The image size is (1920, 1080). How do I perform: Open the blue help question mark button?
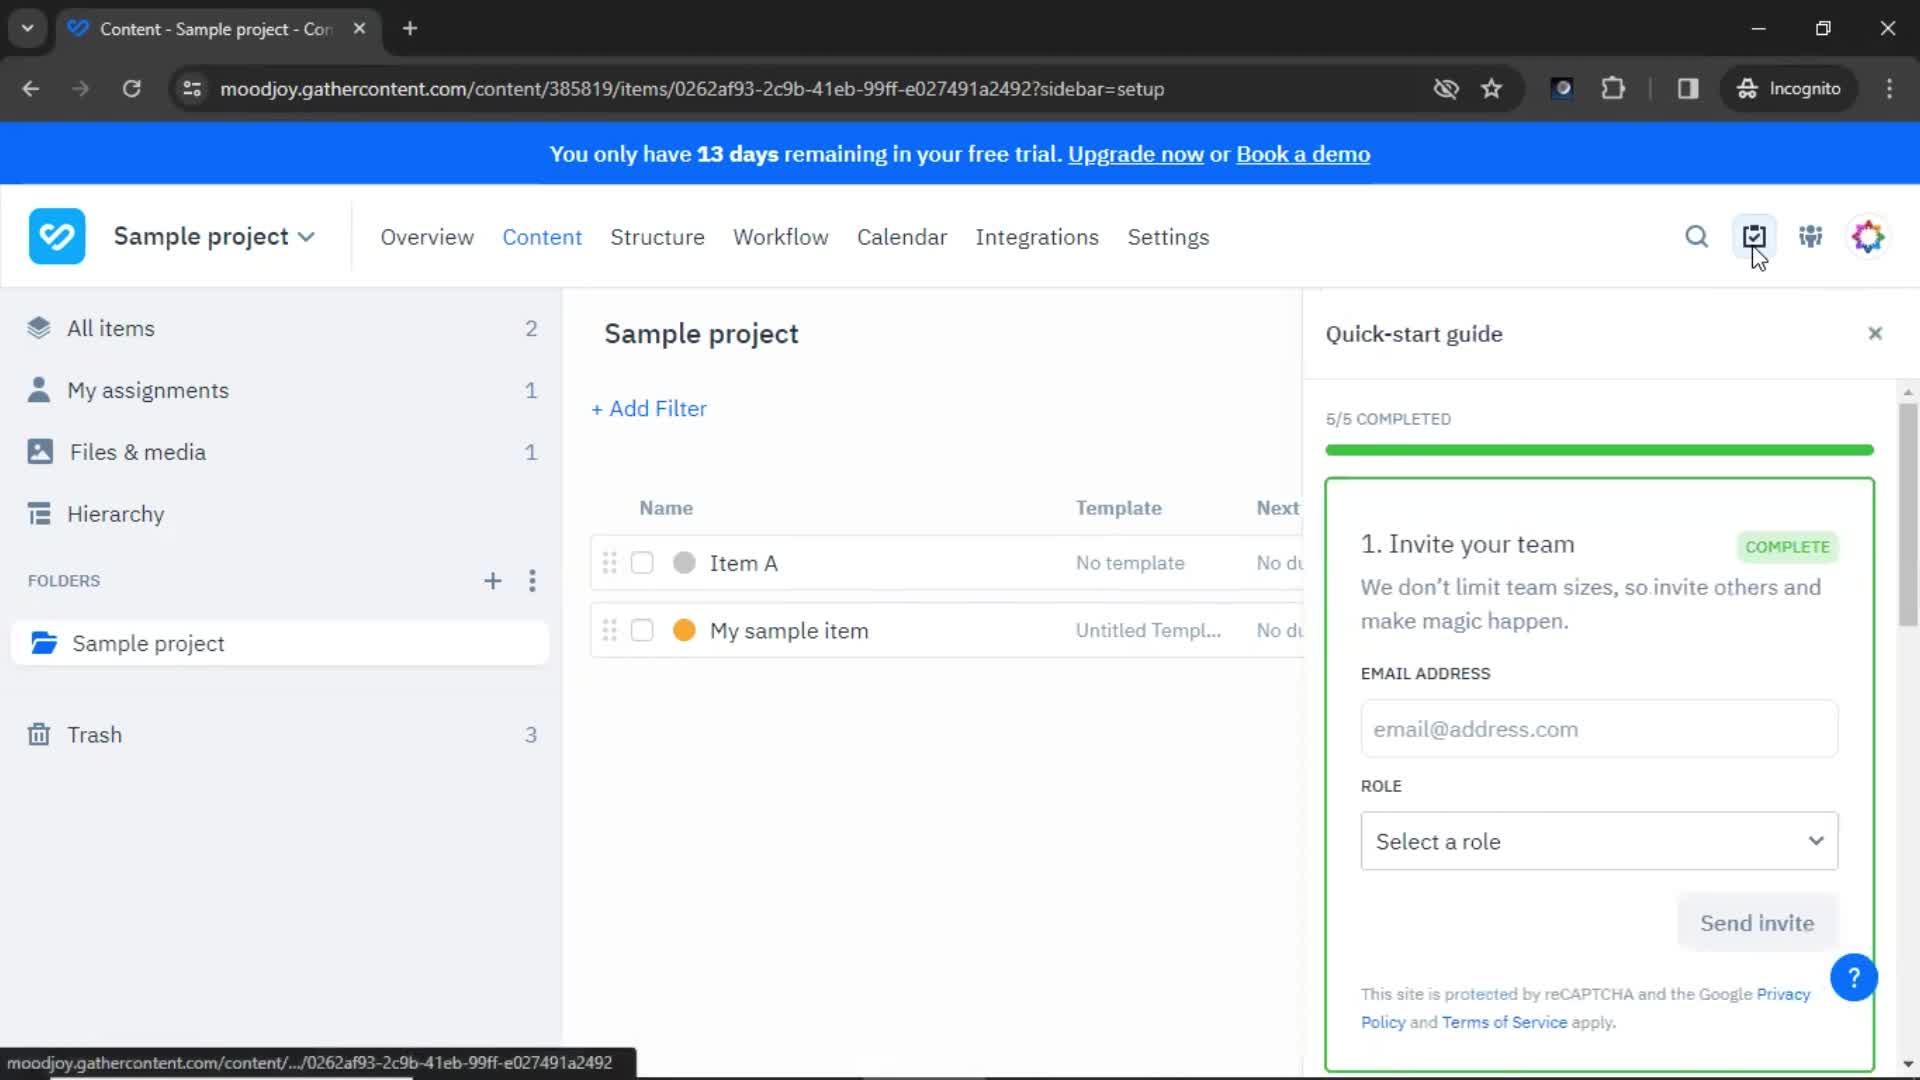pos(1853,977)
